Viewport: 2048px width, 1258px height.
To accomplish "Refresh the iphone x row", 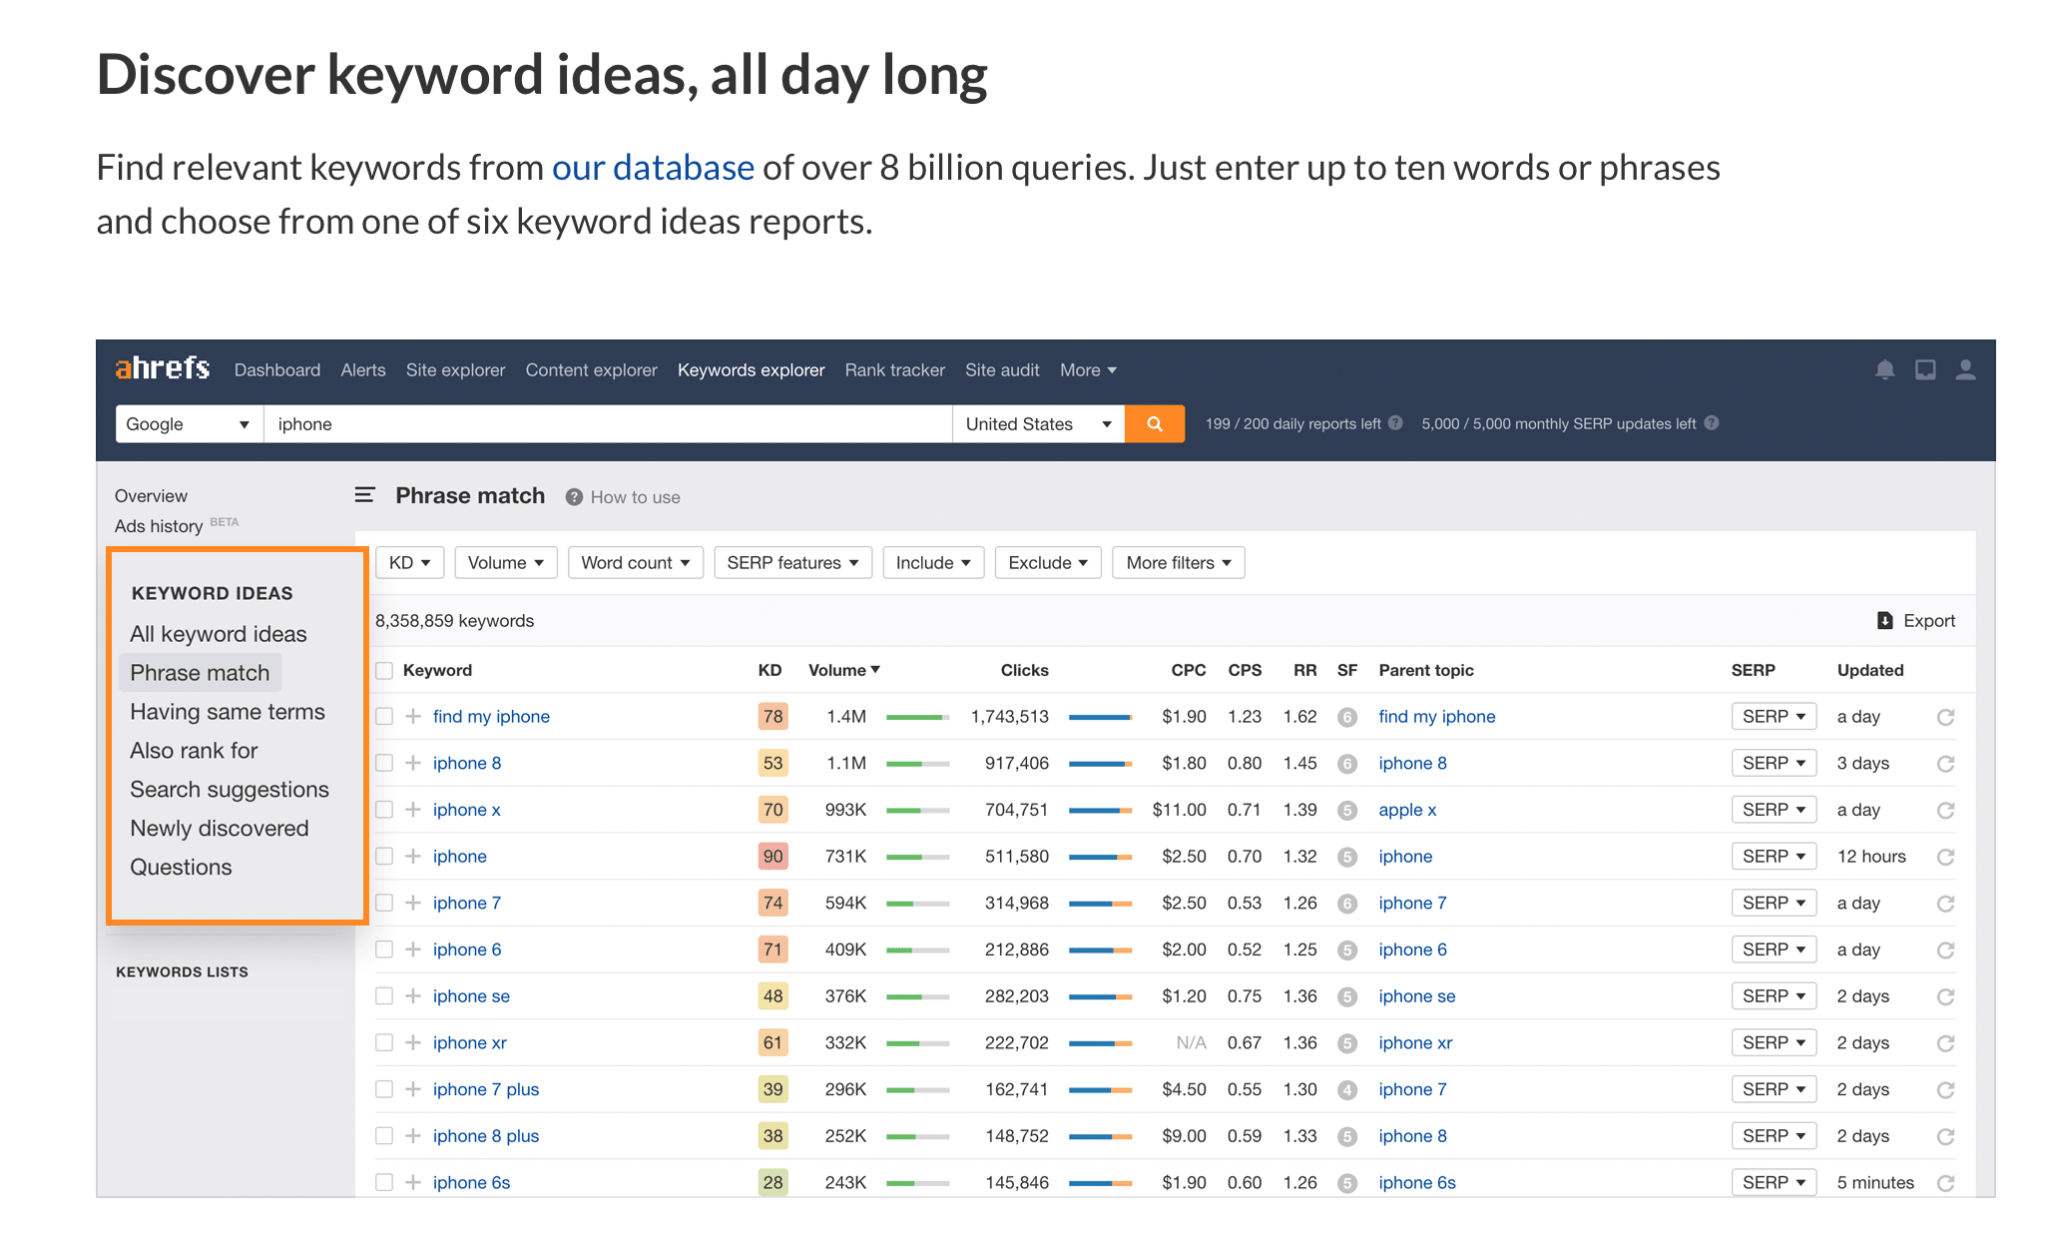I will [1945, 810].
